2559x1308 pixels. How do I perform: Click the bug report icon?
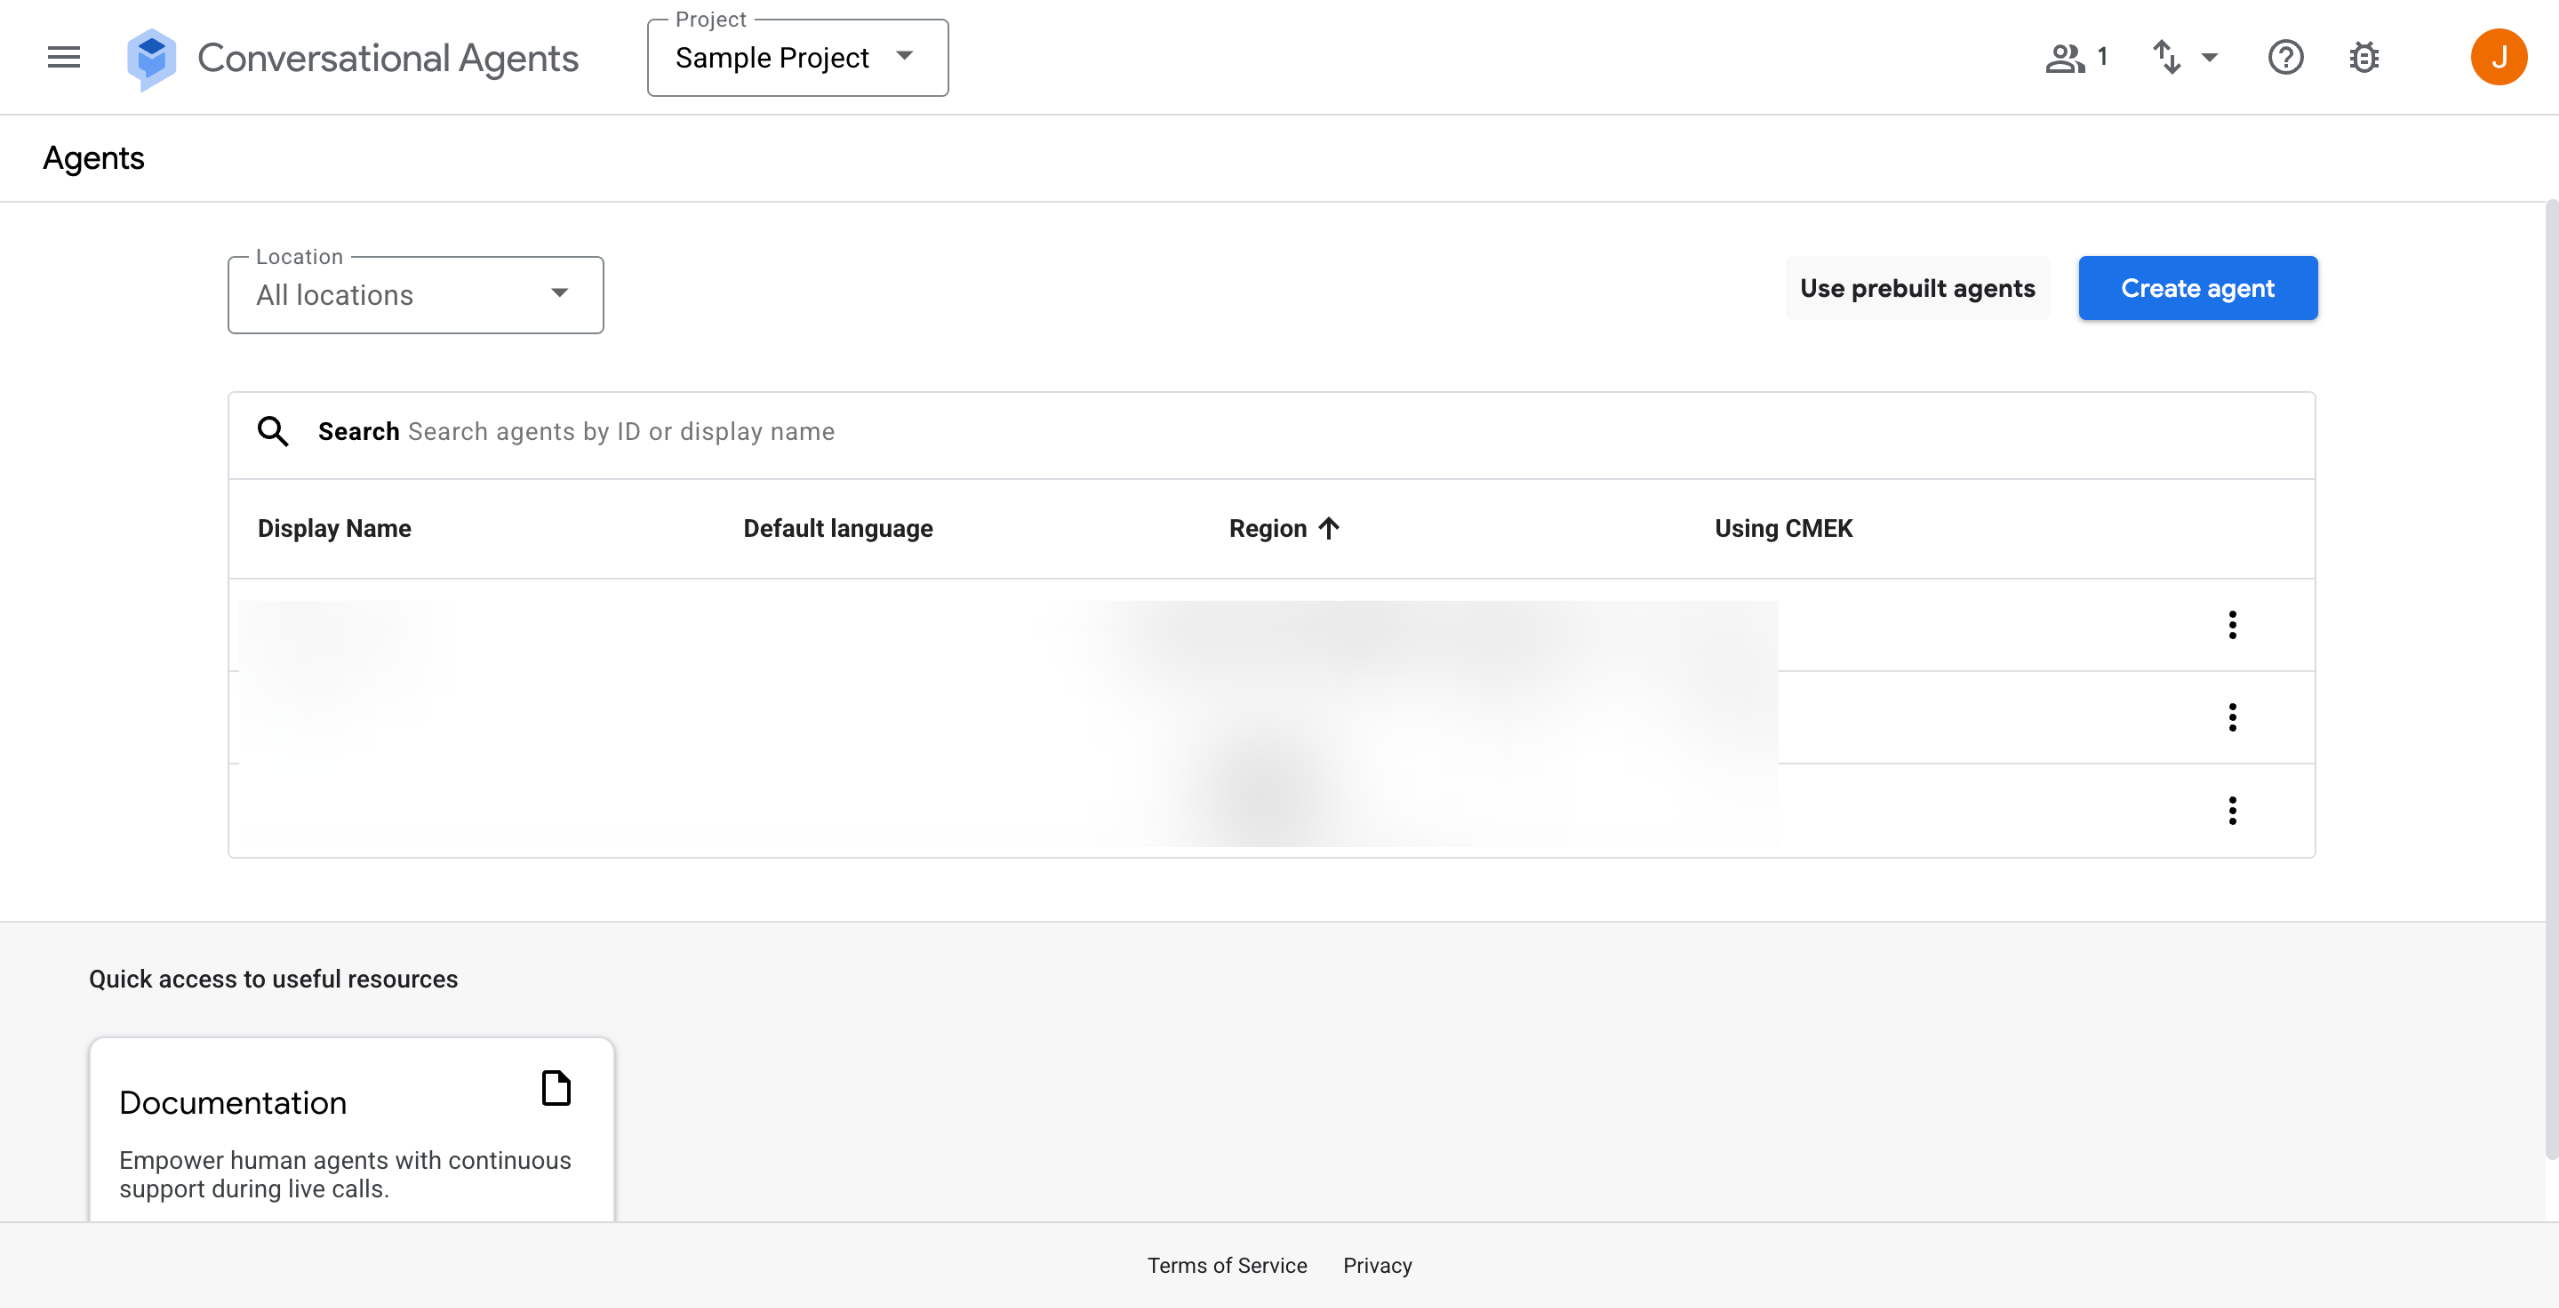2364,57
